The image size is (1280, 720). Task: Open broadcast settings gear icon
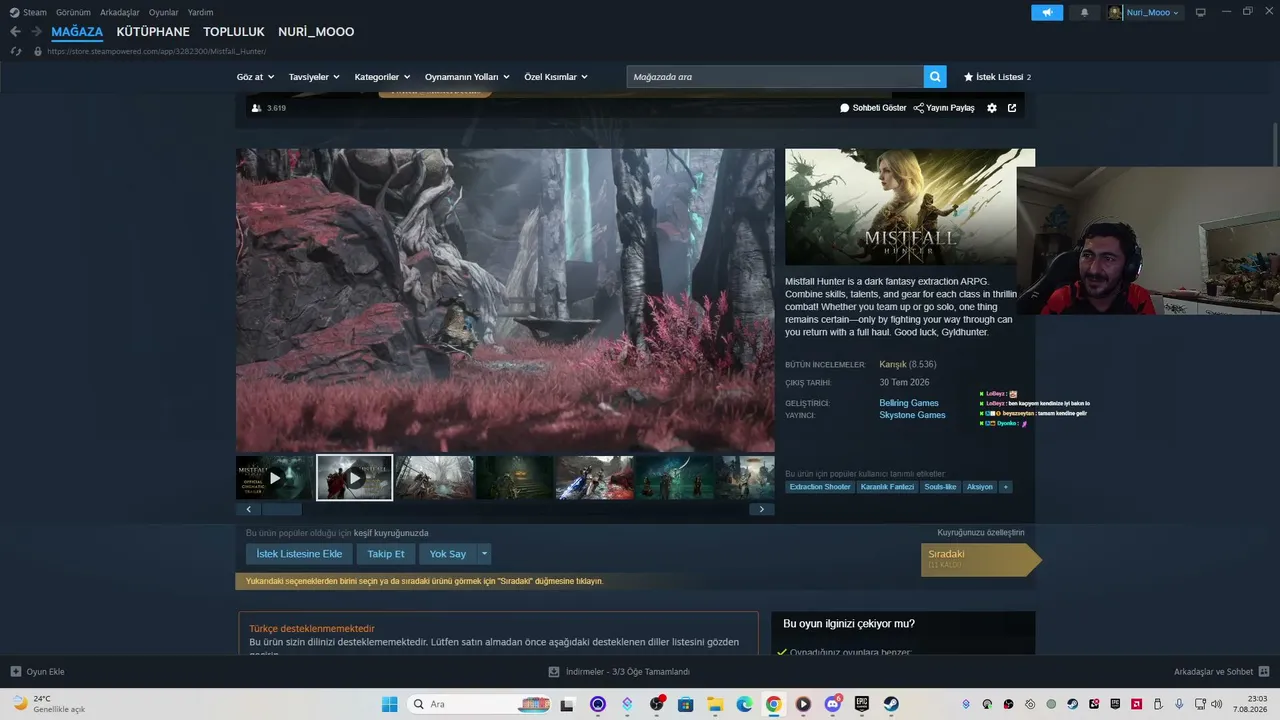[992, 108]
